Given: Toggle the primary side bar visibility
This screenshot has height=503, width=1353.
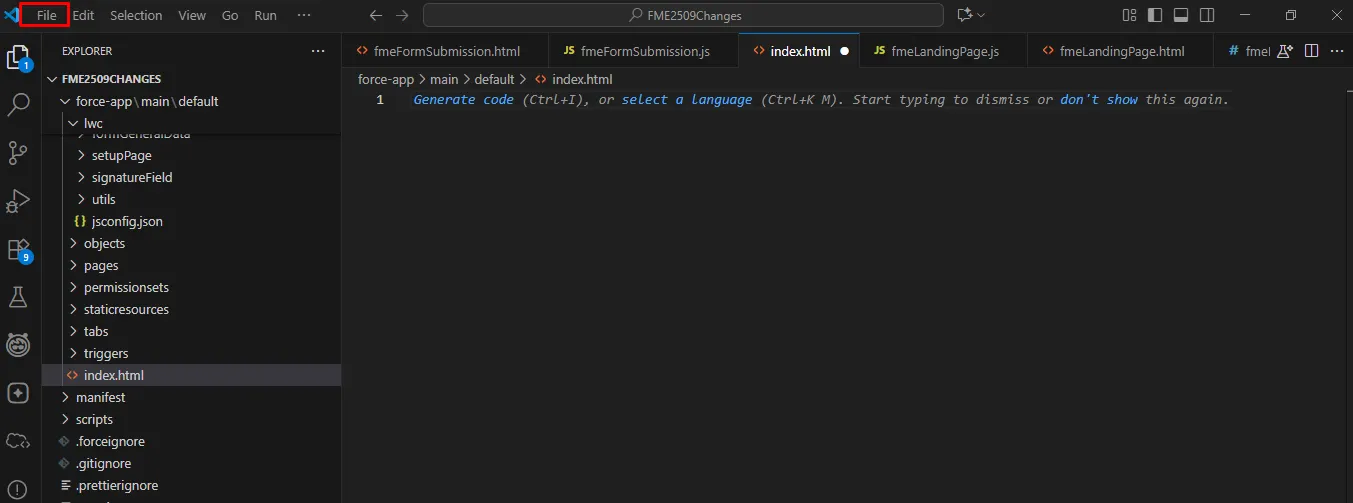Looking at the screenshot, I should click(1155, 15).
